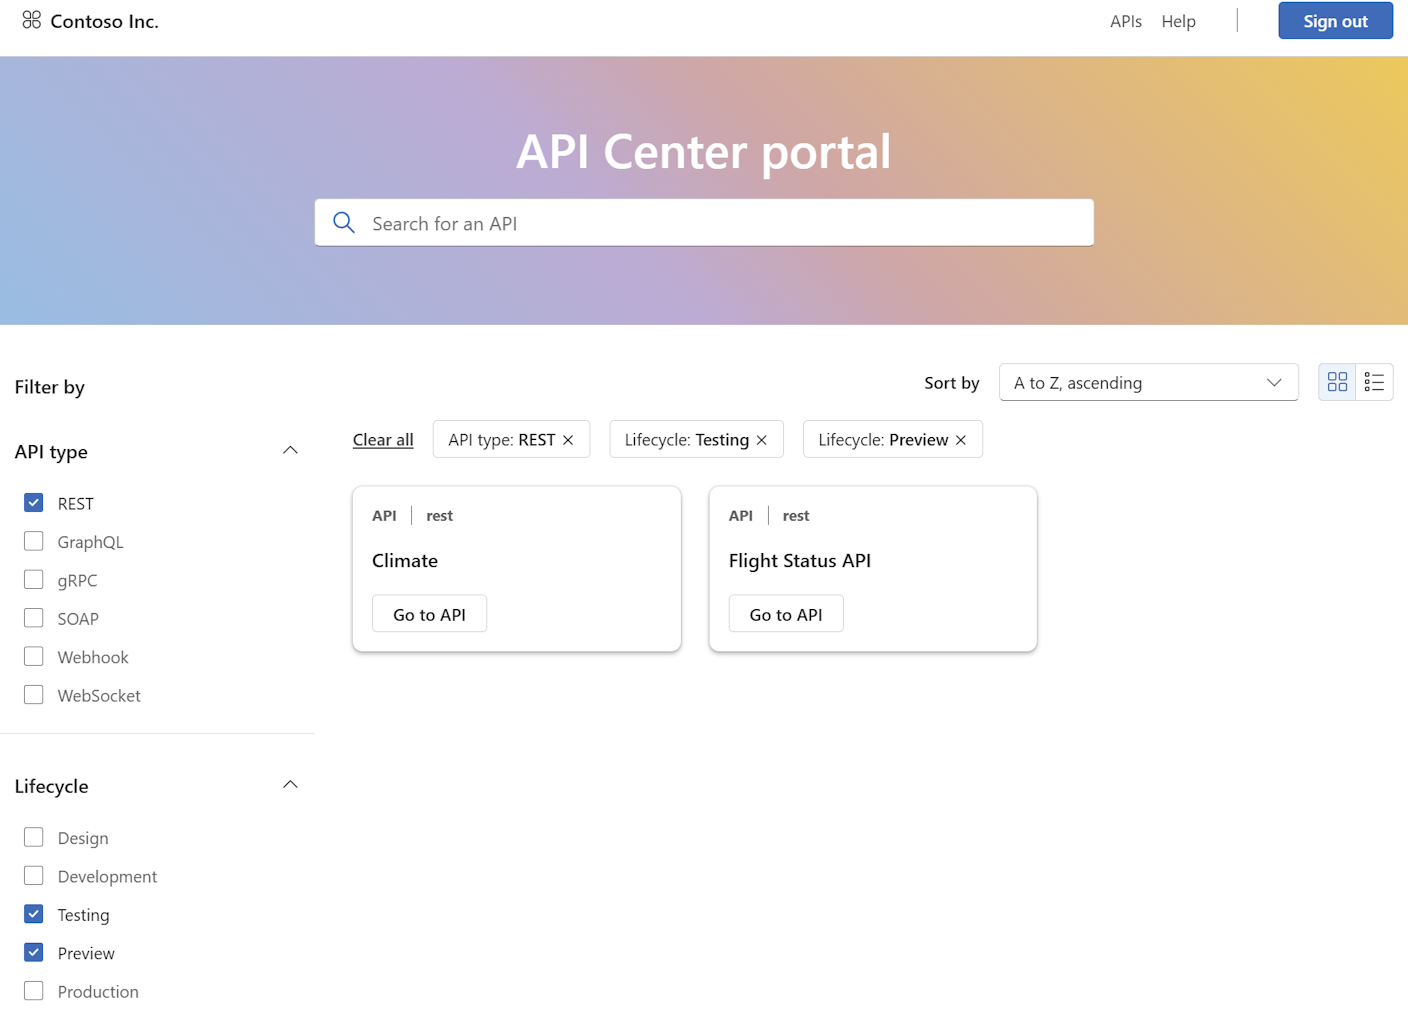Open the Help menu item

[x=1178, y=21]
